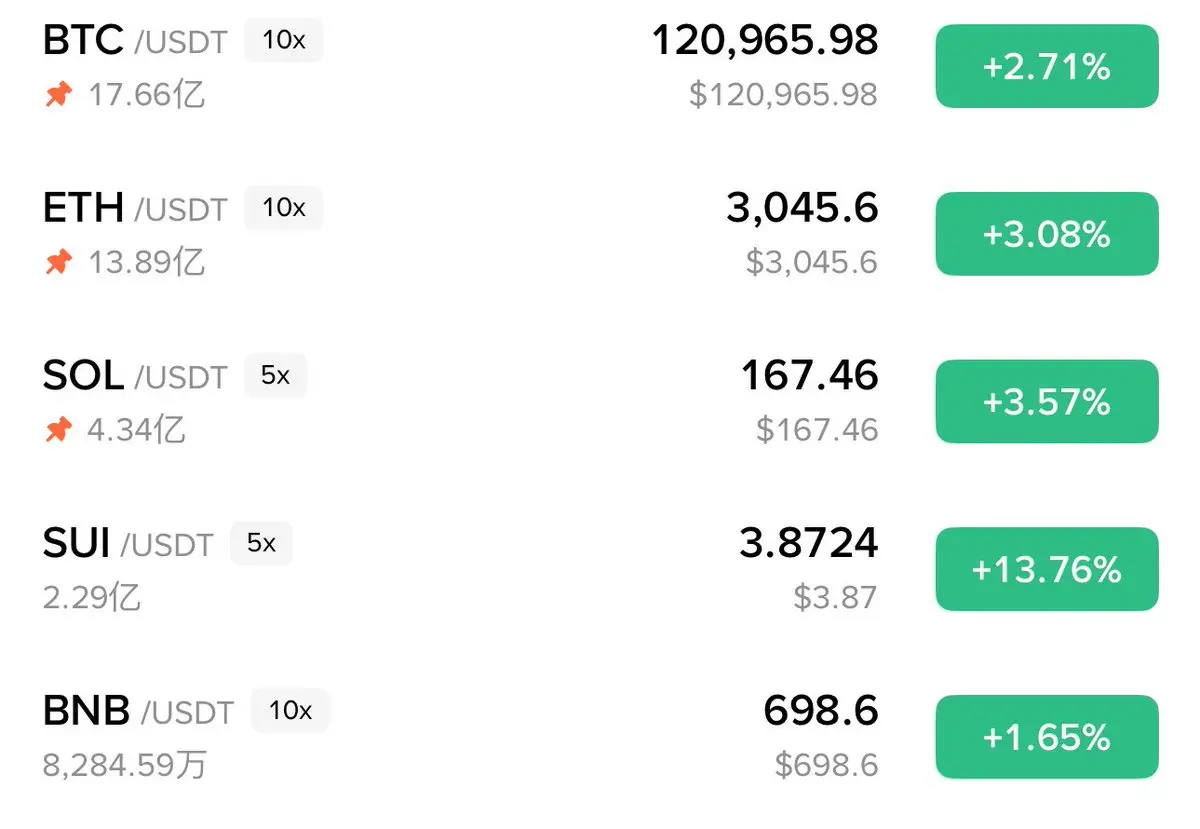Open the BNB/USDT trading pair
The width and height of the screenshot is (1200, 829).
(138, 711)
